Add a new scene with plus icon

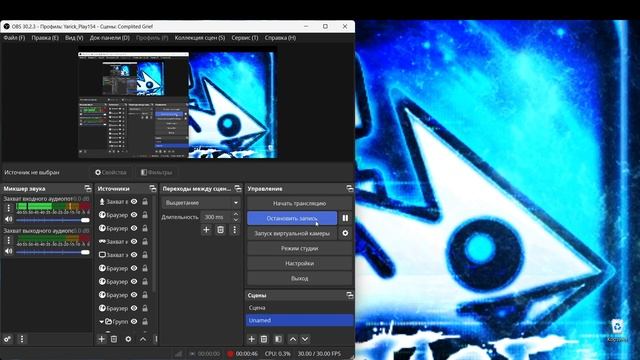(251, 339)
